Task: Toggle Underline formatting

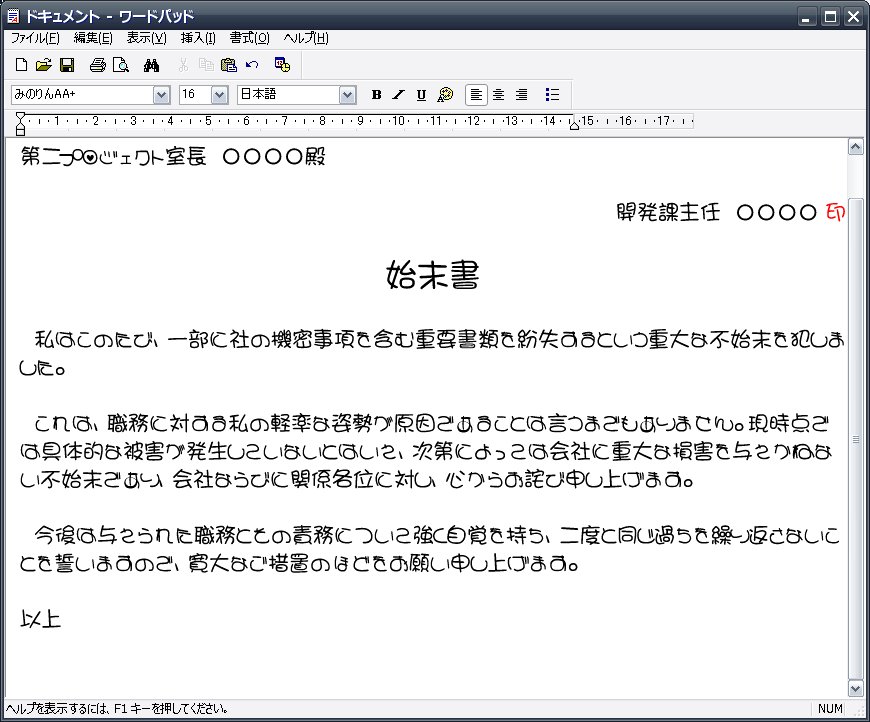Action: (x=421, y=95)
